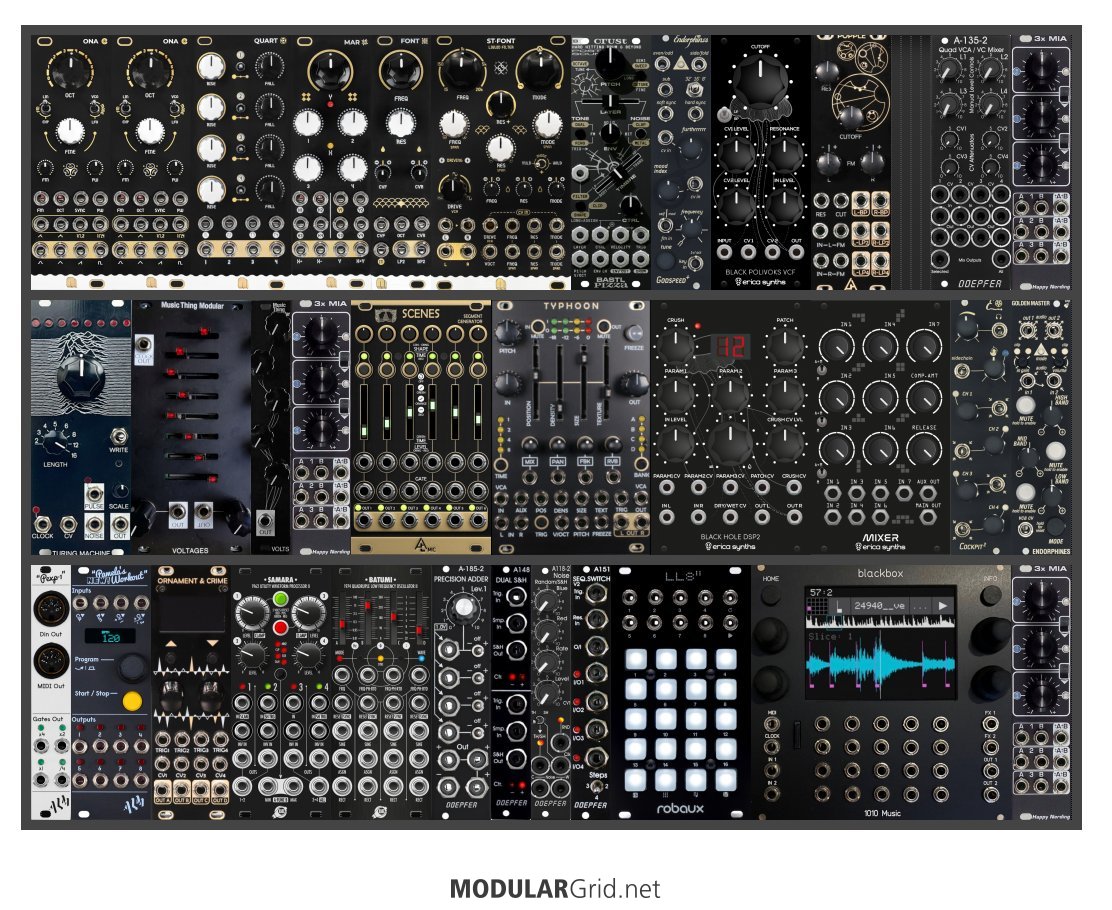Click pad 6 on the robaux LL8 module

pos(665,689)
